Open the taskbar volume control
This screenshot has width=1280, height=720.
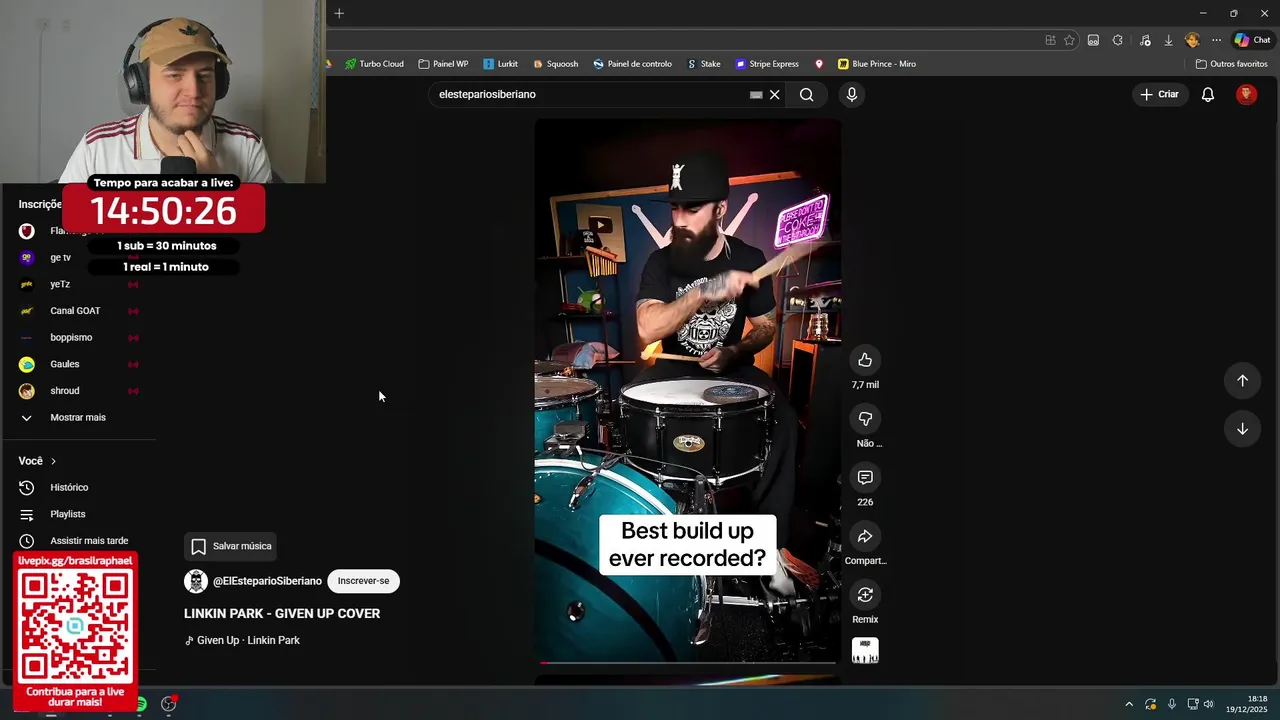[x=1208, y=704]
